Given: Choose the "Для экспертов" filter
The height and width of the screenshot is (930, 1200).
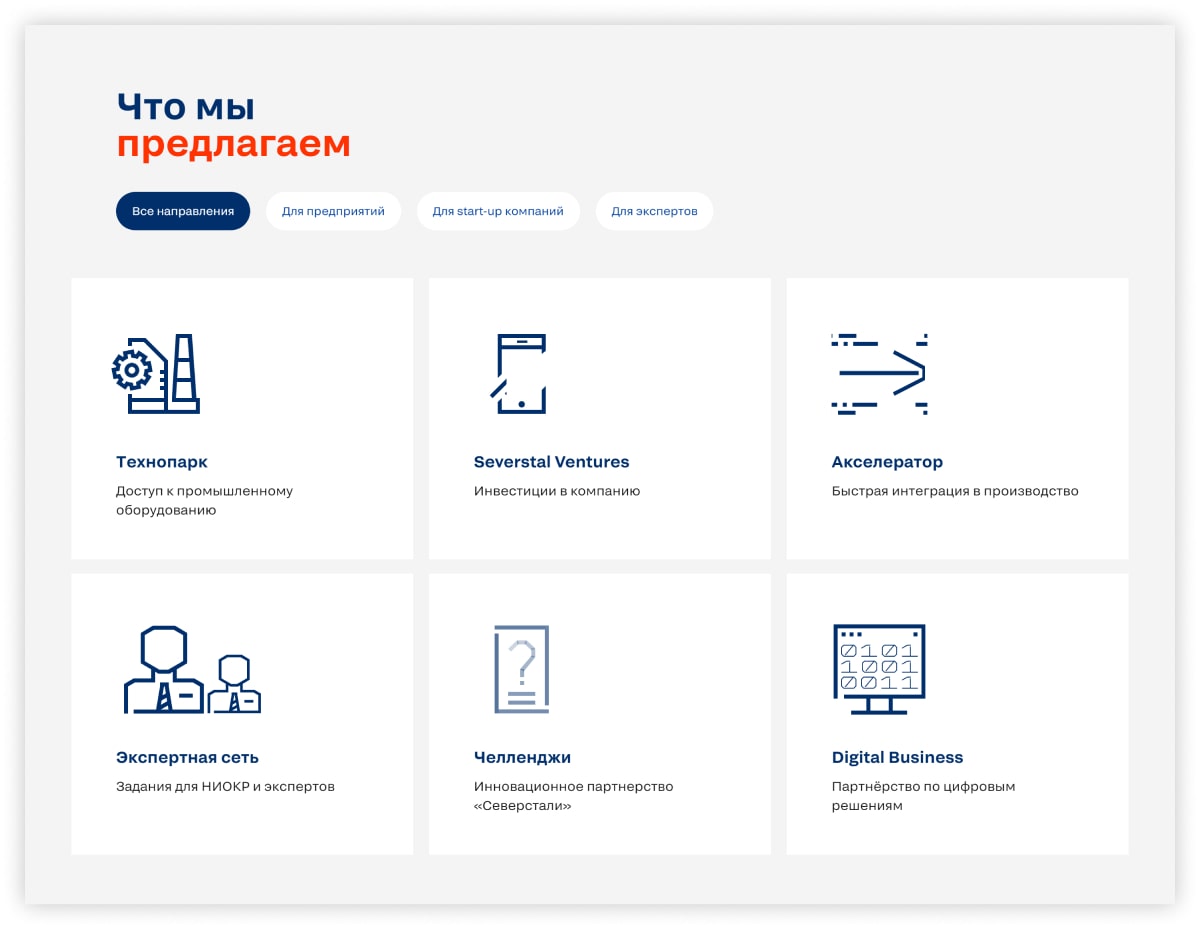Looking at the screenshot, I should [x=654, y=211].
